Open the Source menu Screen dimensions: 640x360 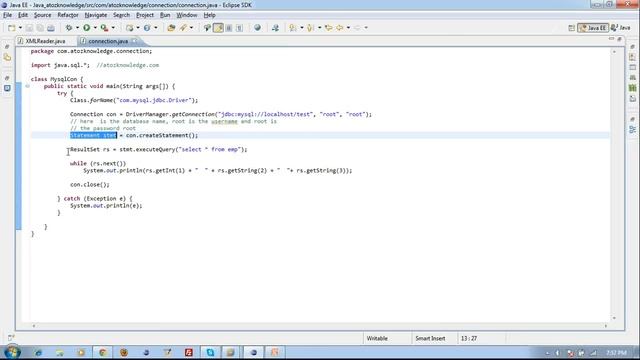pyautogui.click(x=42, y=15)
